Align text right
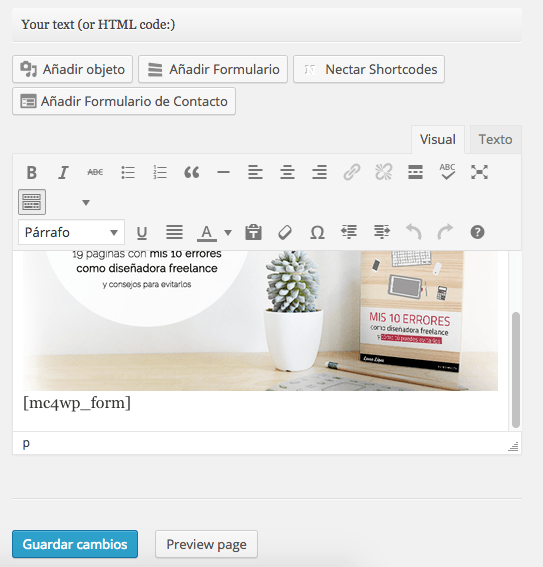 [x=320, y=172]
